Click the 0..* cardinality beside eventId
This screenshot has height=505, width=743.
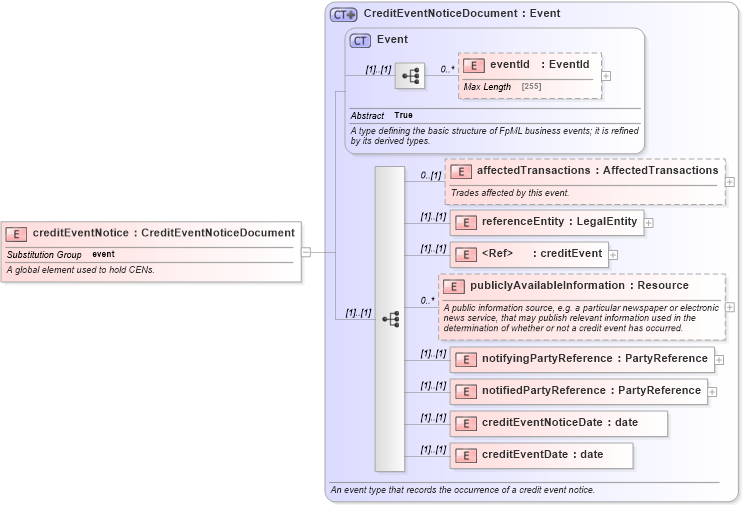click(x=447, y=70)
